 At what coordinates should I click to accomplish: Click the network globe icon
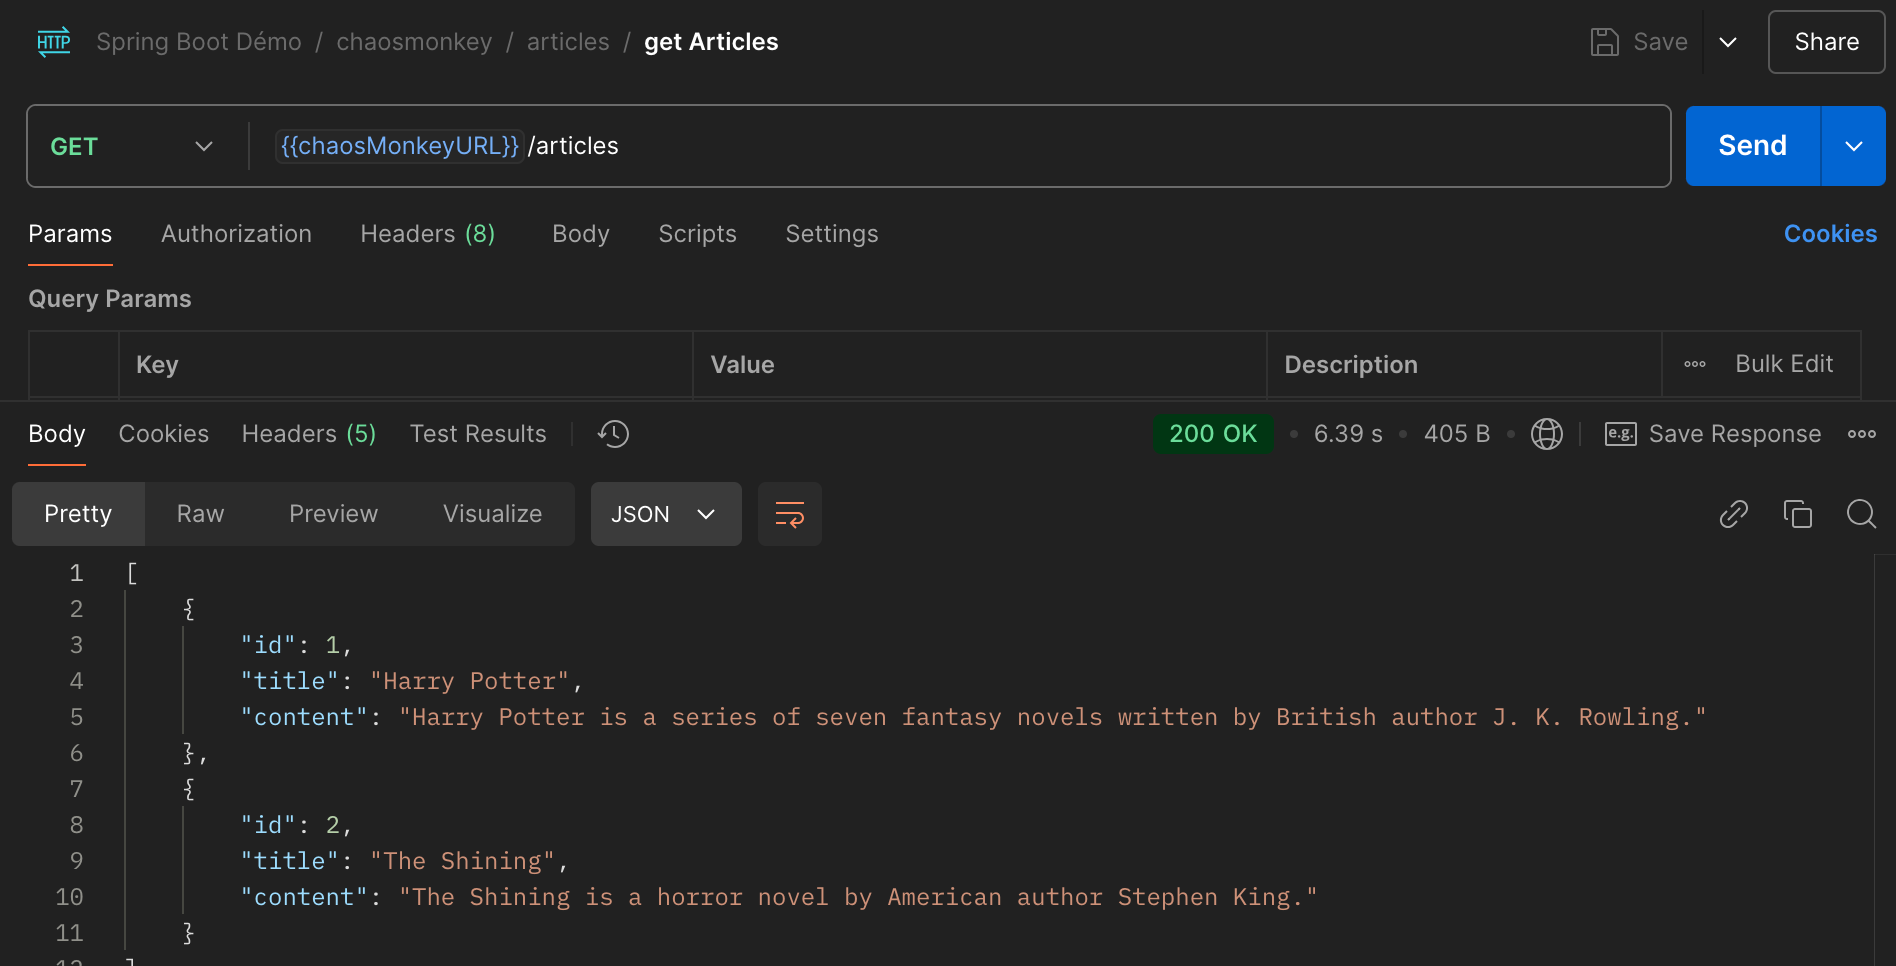point(1546,434)
